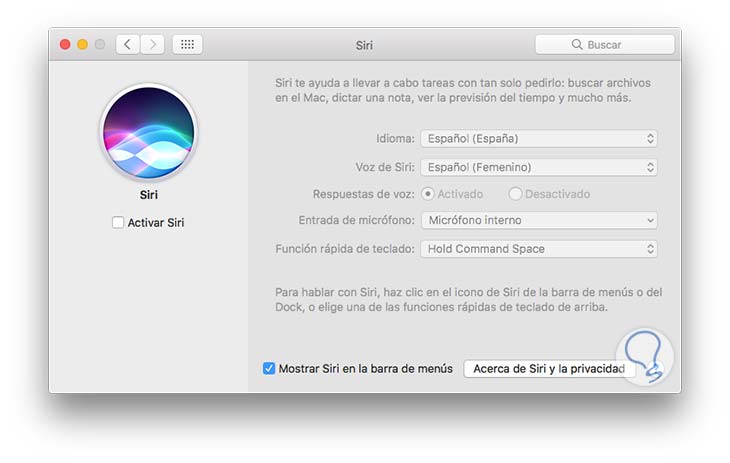Open the Idioma dropdown
The width and height of the screenshot is (730, 463).
click(x=539, y=138)
